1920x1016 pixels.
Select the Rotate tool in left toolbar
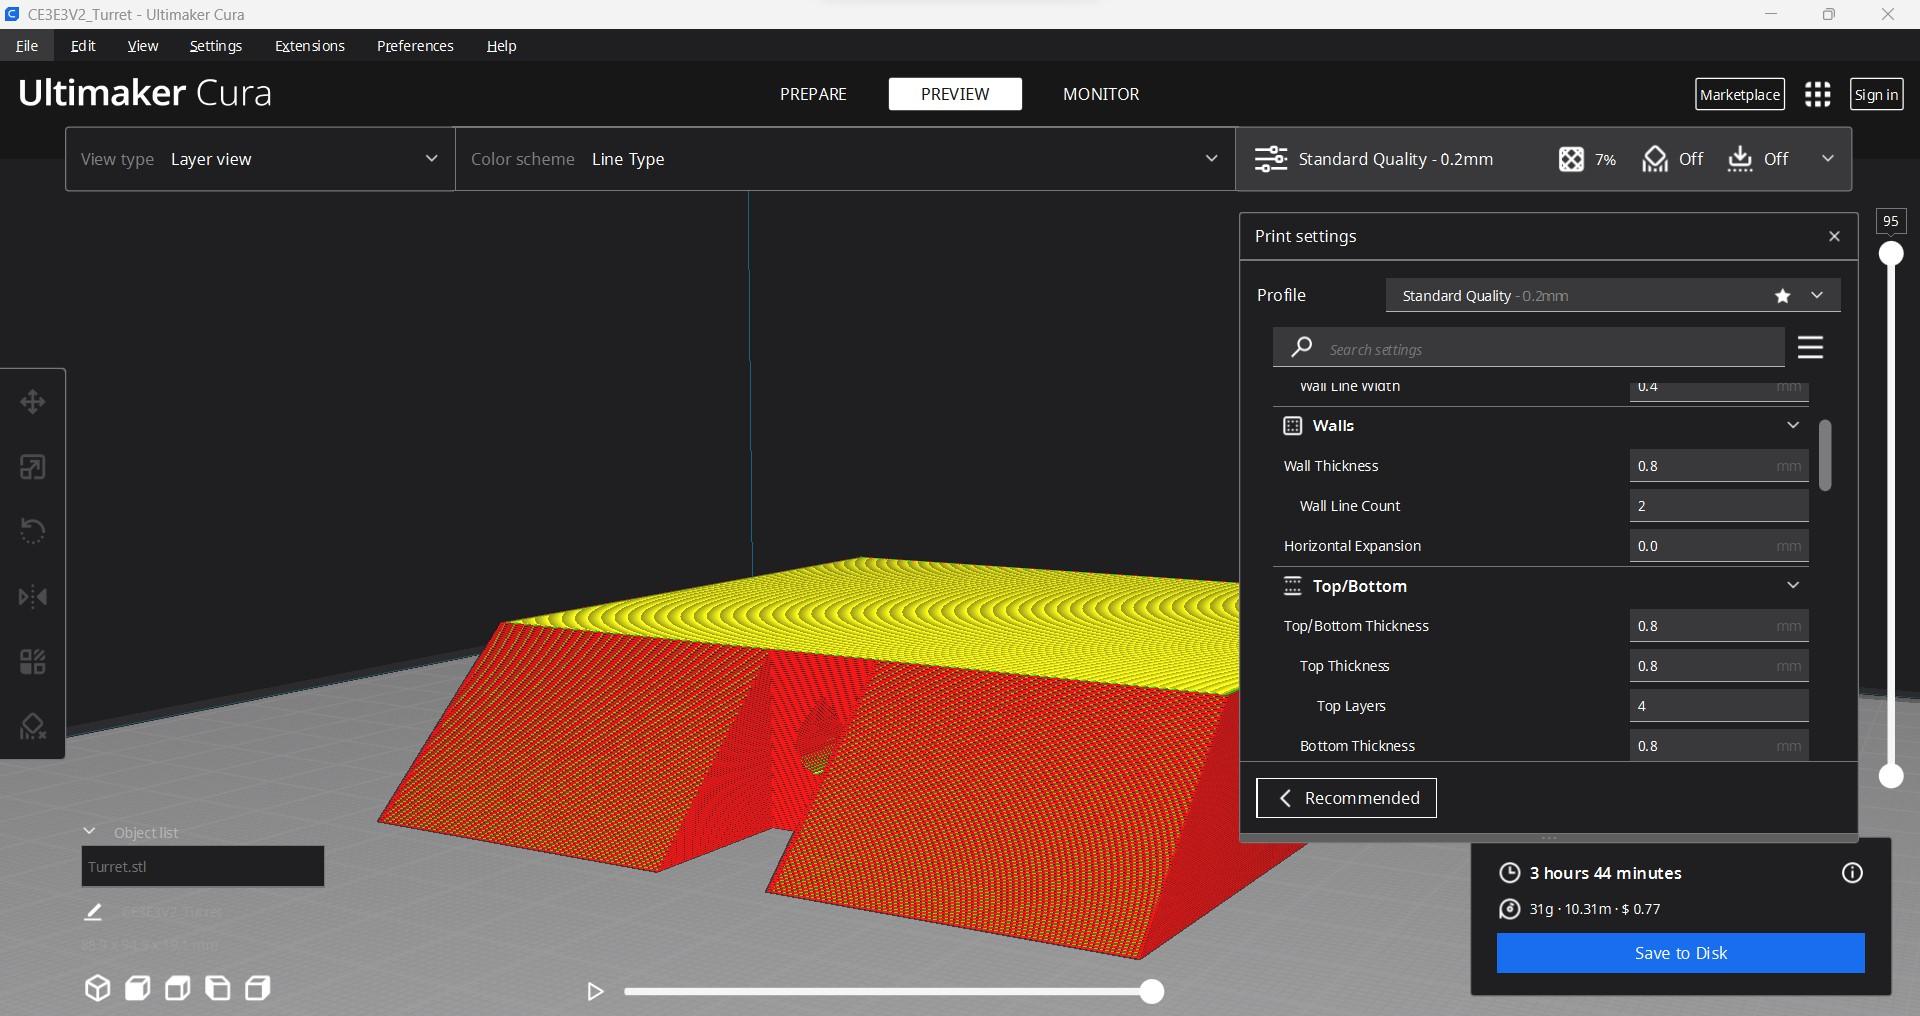(32, 531)
